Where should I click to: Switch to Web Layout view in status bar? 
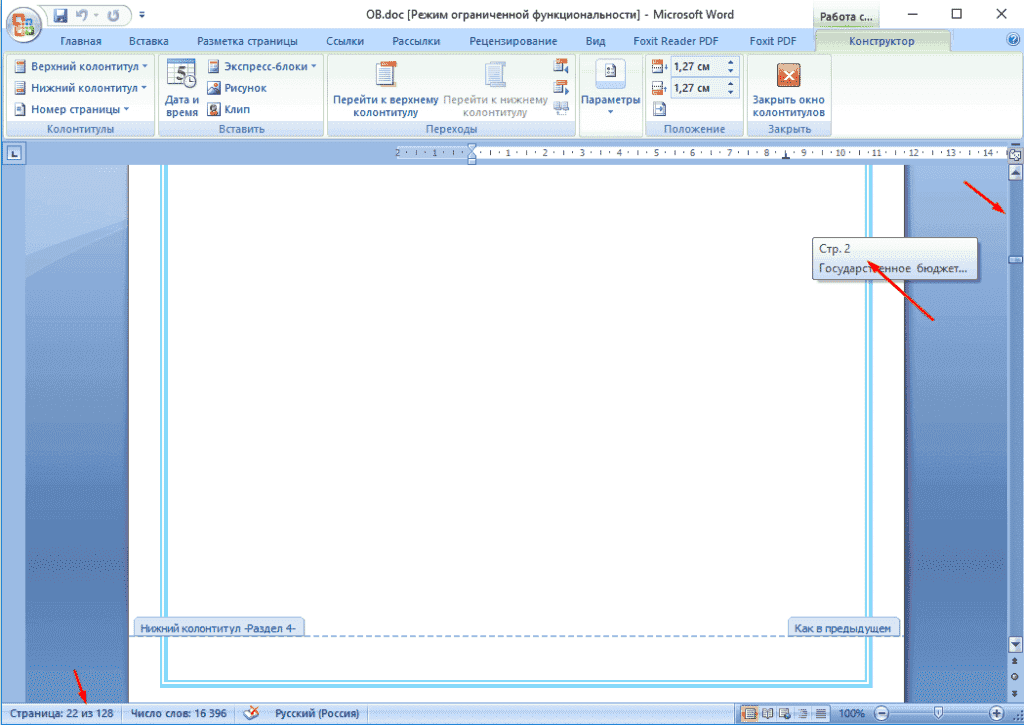(x=782, y=713)
